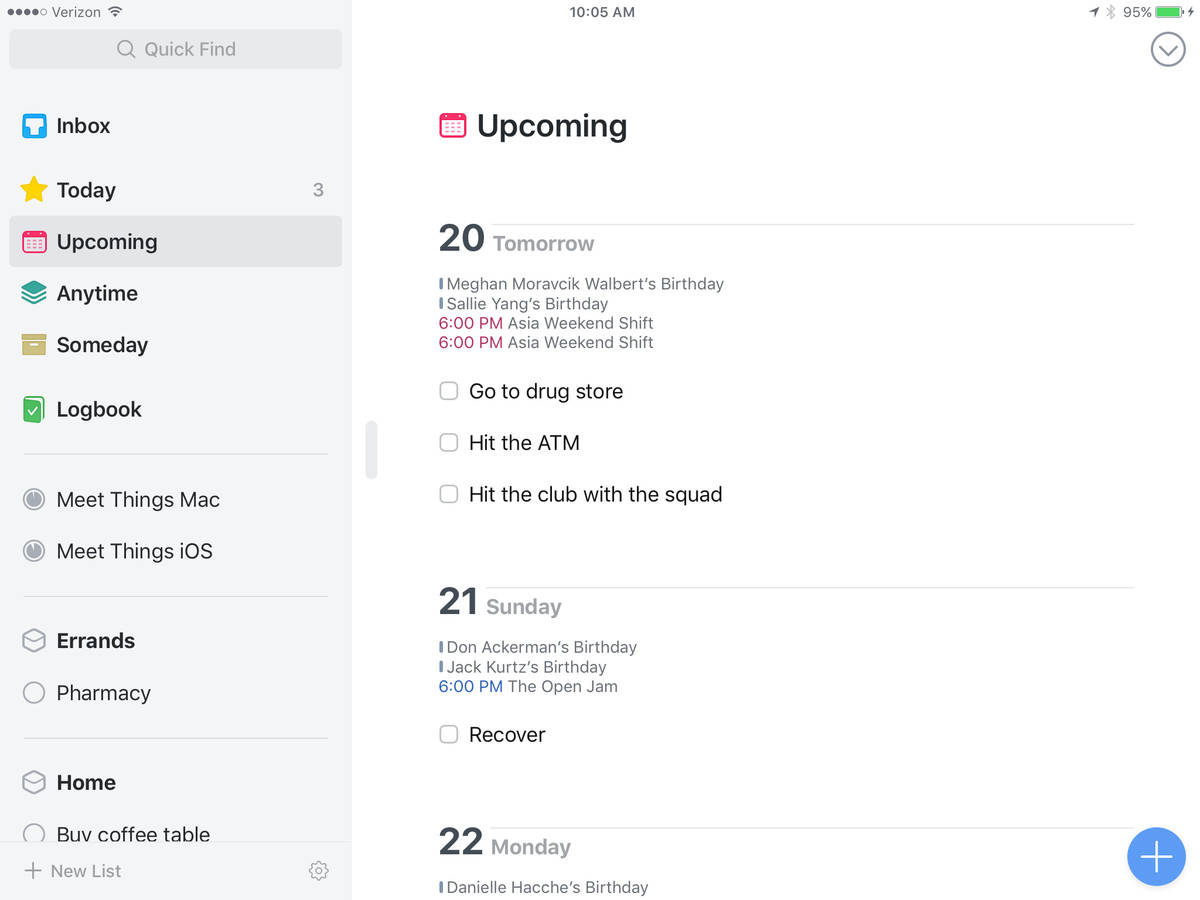Screen dimensions: 1200x900
Task: Open the Someday archive box icon
Action: 34,345
